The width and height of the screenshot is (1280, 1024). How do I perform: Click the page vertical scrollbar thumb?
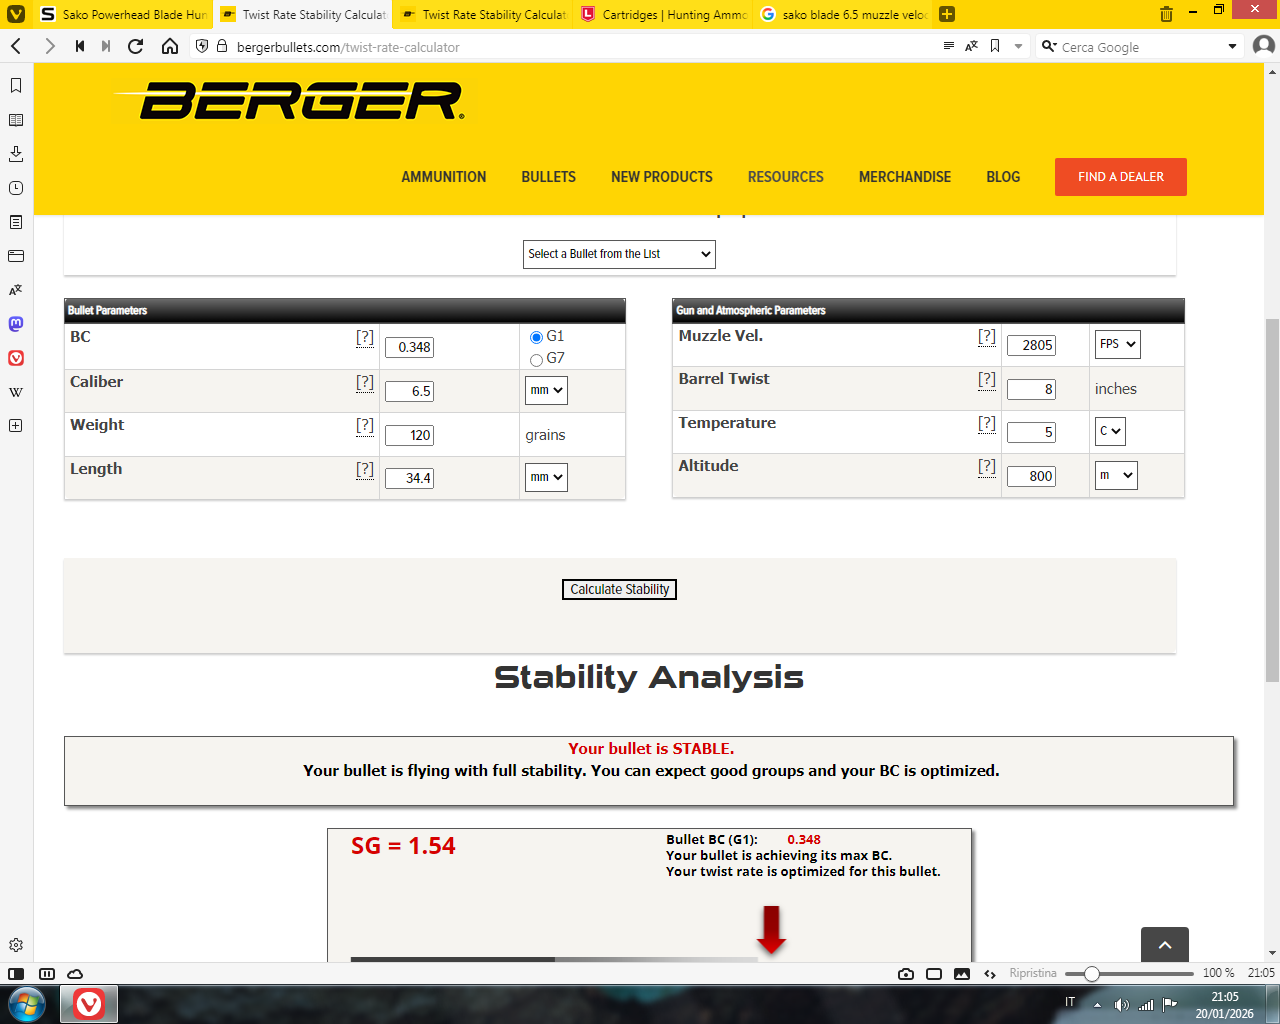point(1272,500)
